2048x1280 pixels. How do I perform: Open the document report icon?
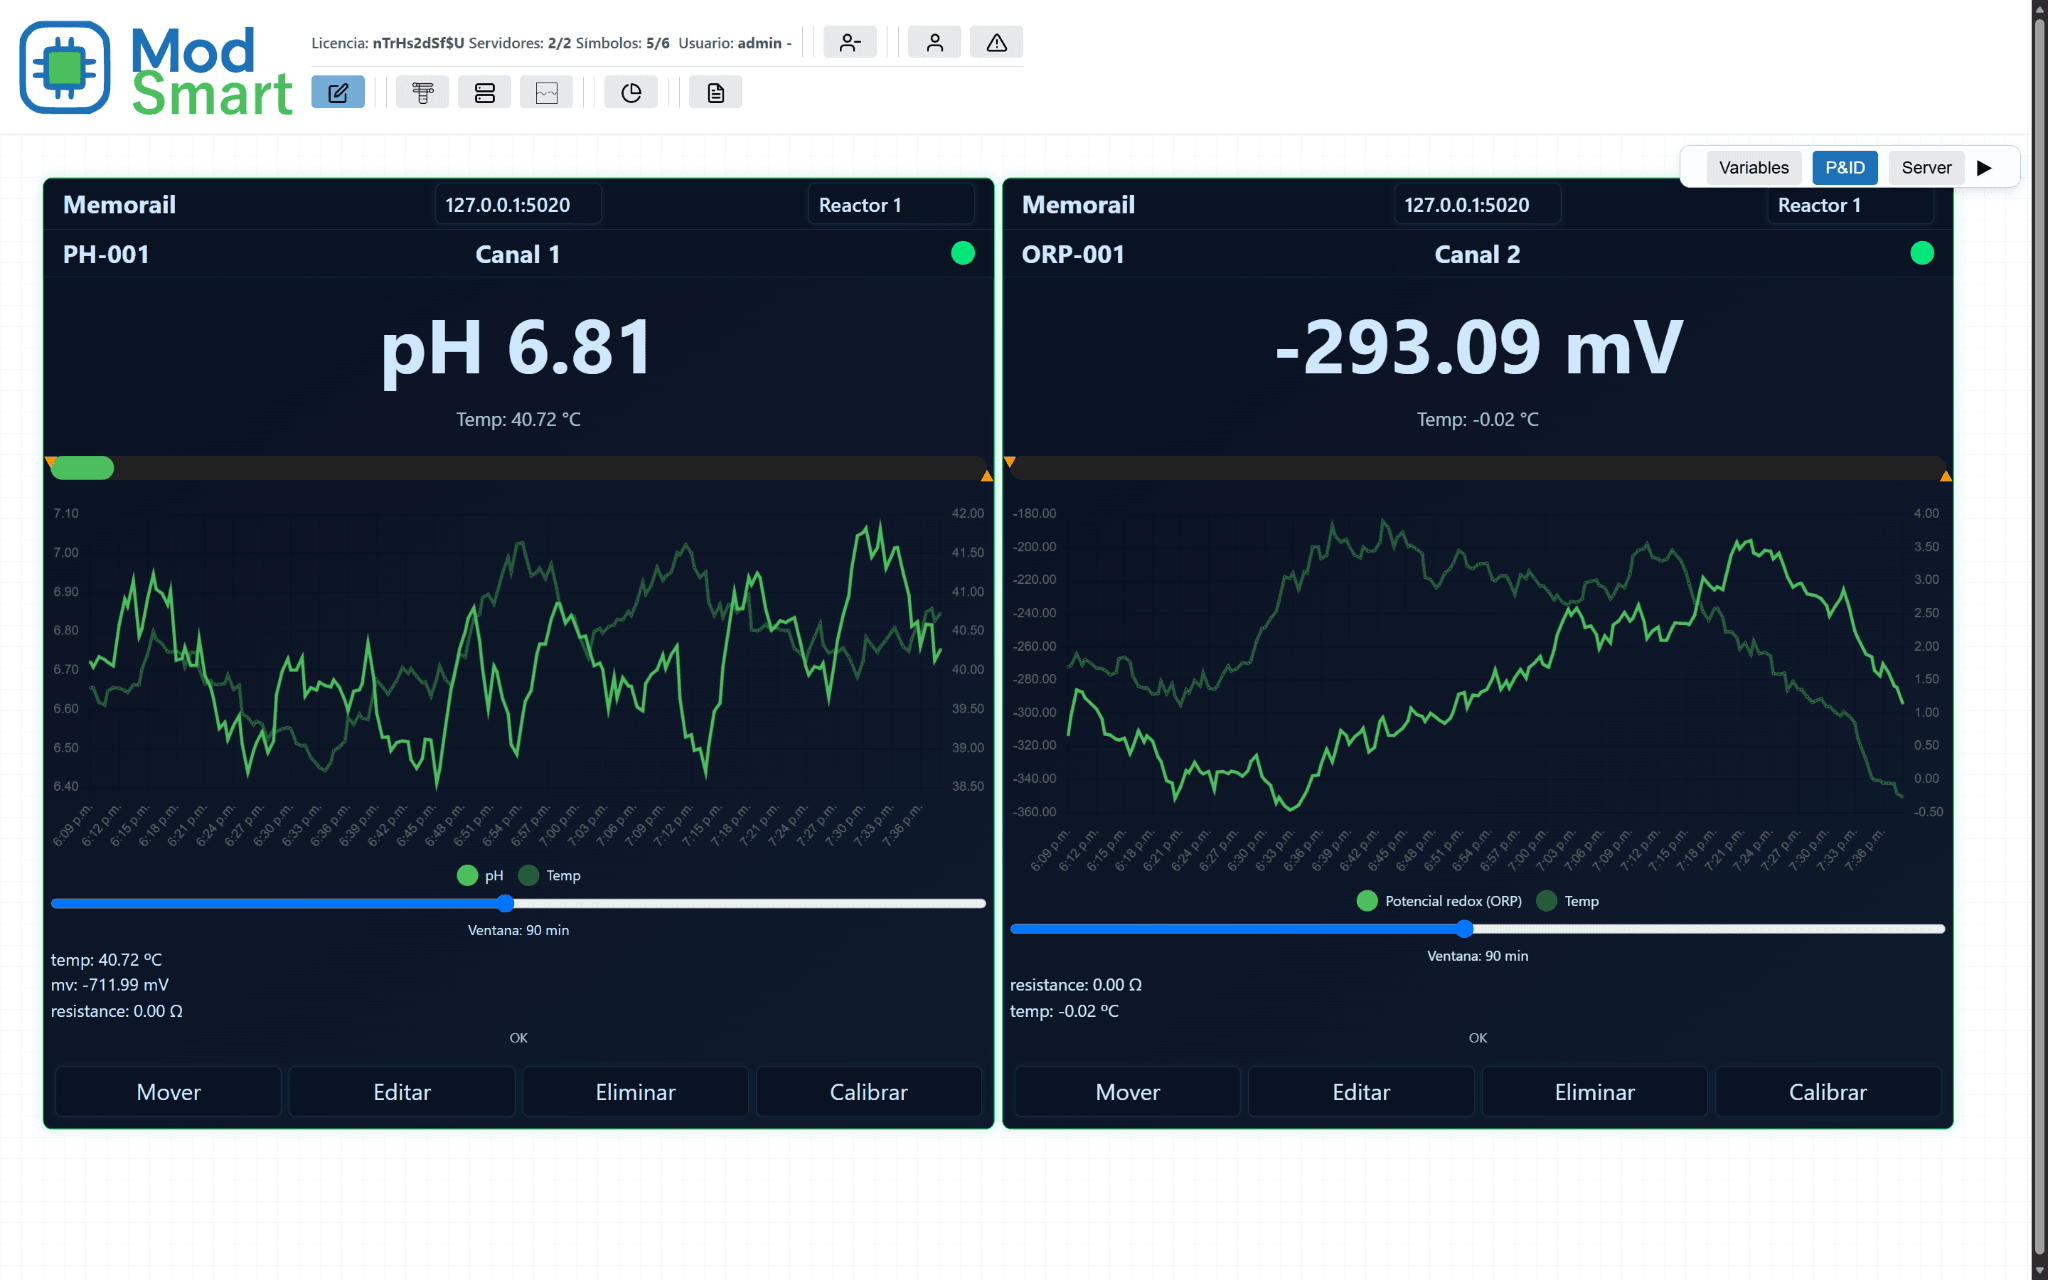716,93
